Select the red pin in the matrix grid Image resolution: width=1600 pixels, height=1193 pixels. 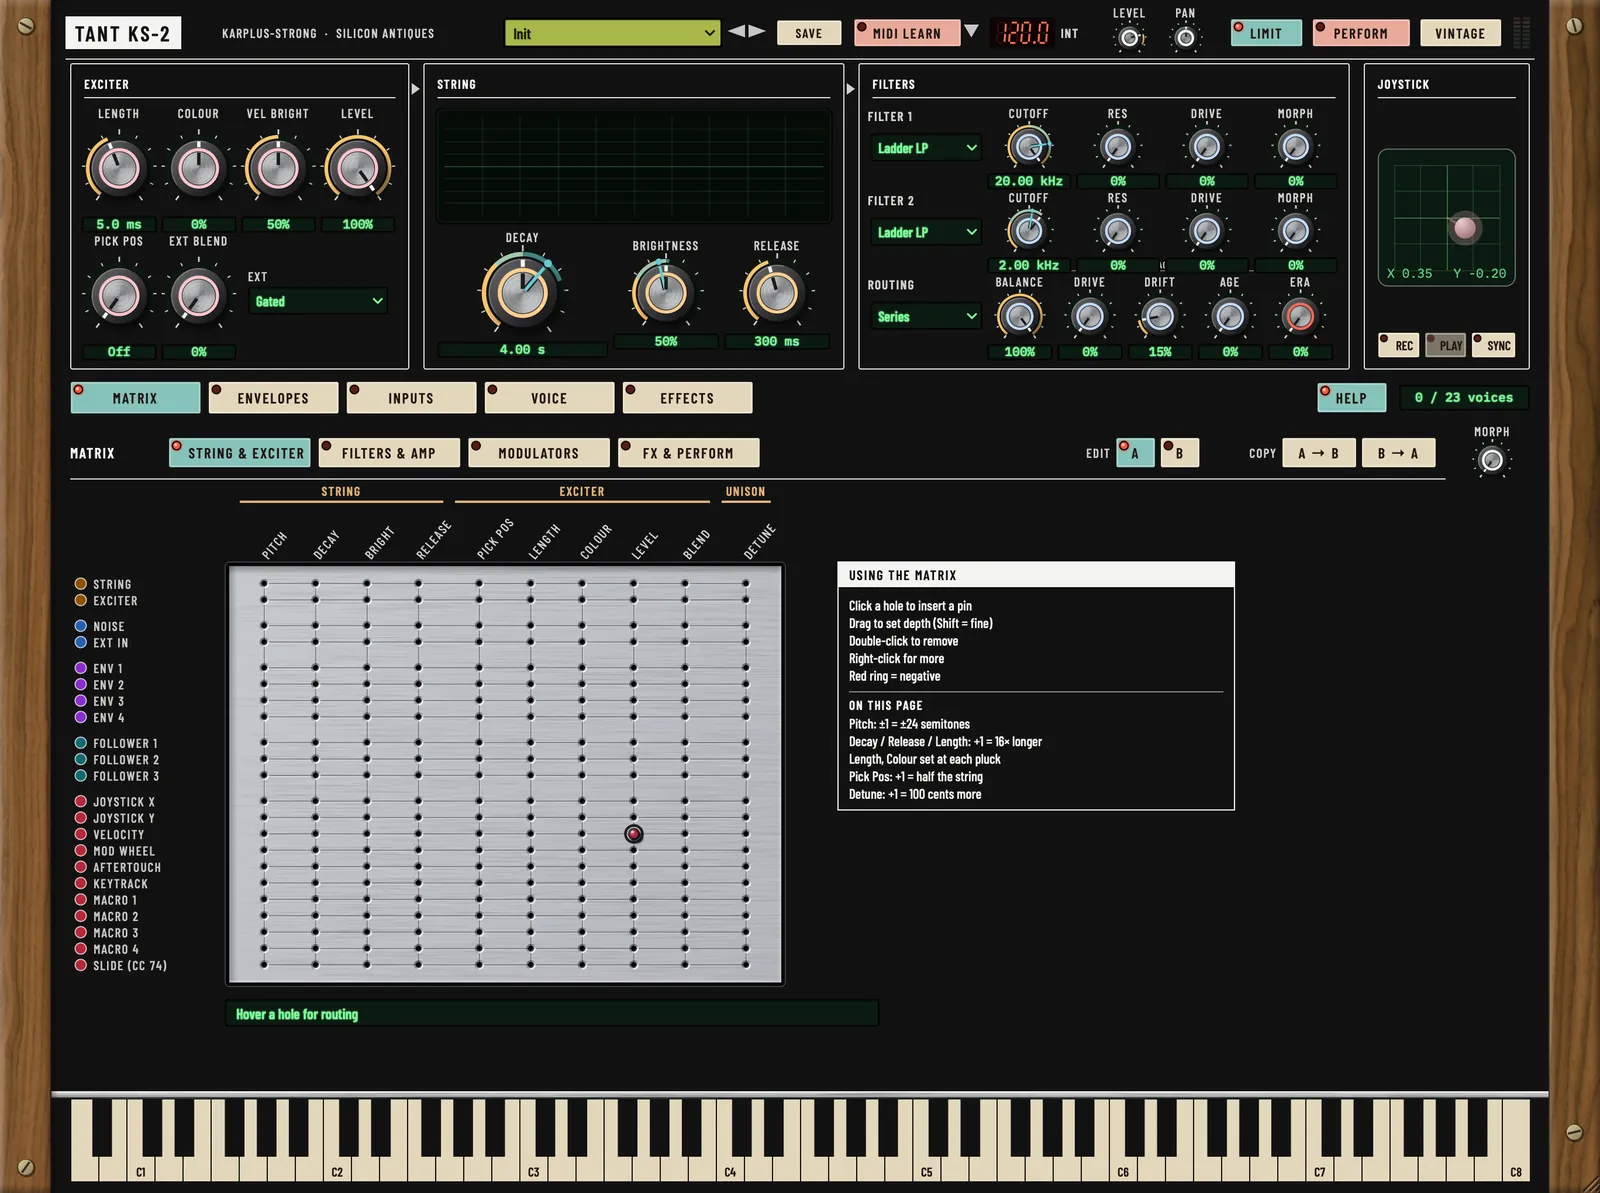click(634, 834)
